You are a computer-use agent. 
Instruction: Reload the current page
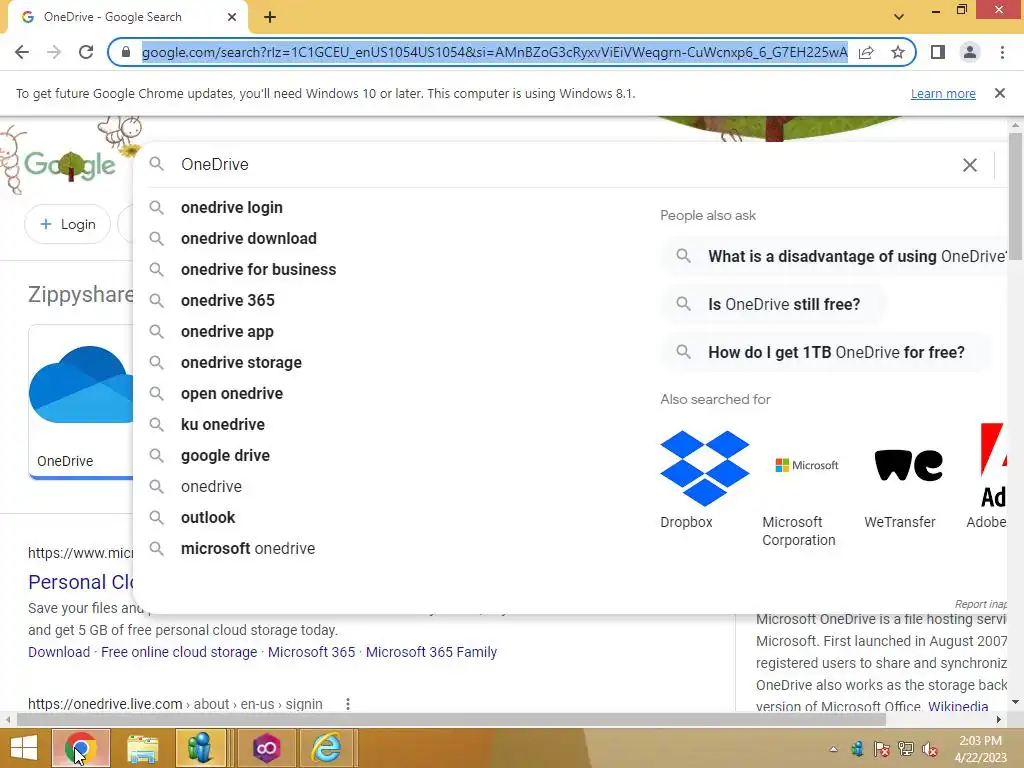tap(86, 52)
